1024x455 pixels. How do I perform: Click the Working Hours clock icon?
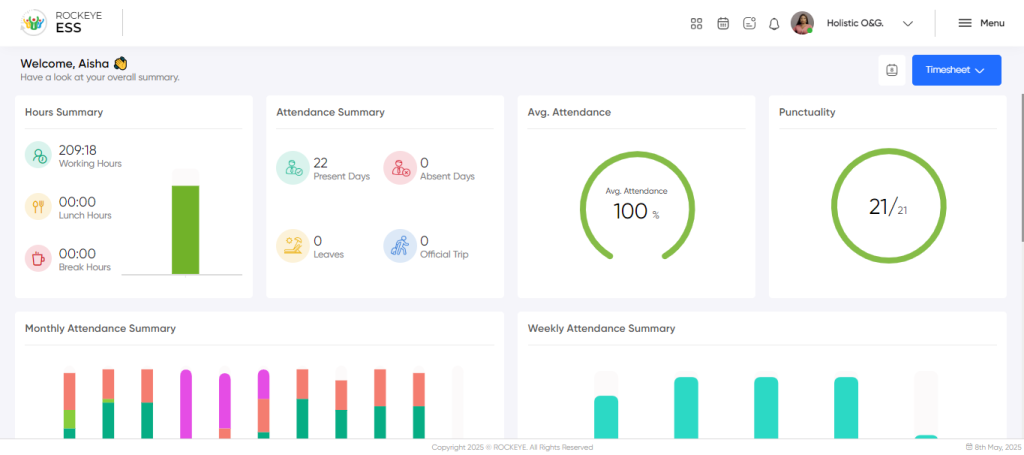(38, 155)
